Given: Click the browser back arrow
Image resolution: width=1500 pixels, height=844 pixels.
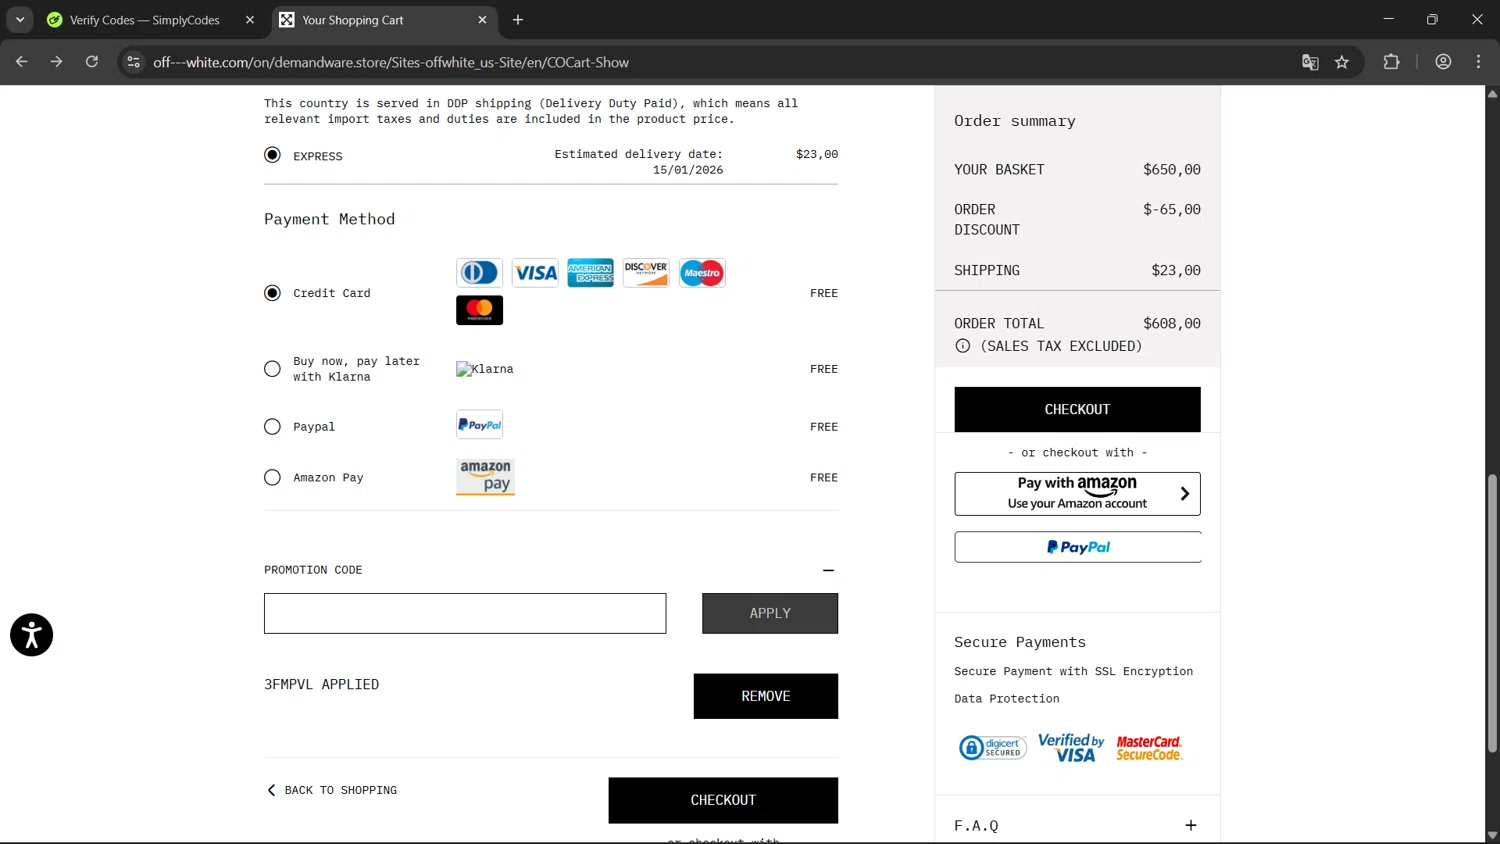Looking at the screenshot, I should (x=22, y=62).
